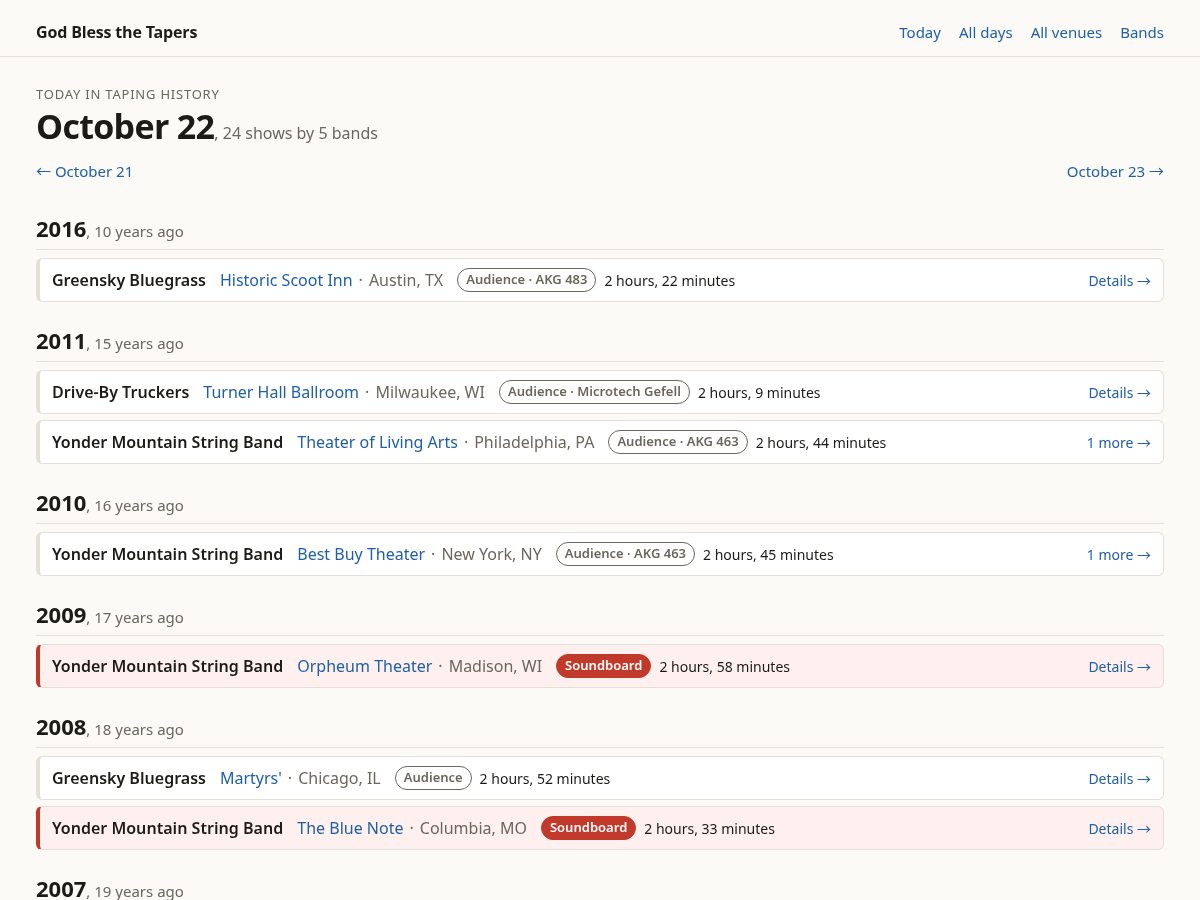Click the Audience · AKG 463 badge on Philadelphia row
1200x900 pixels.
point(678,442)
